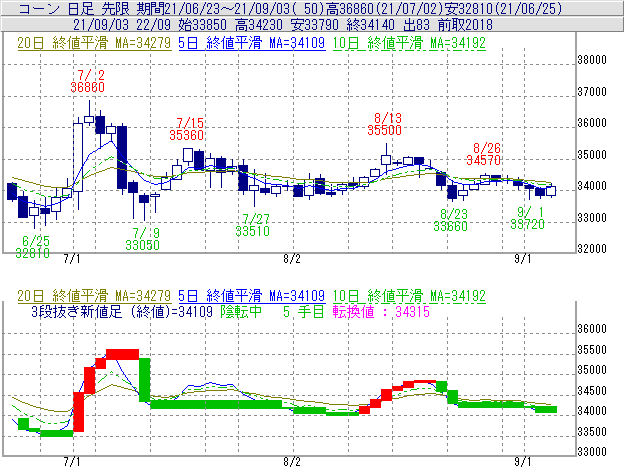Image resolution: width=624 pixels, height=475 pixels.
Task: Select the 7/15 35360 high label
Action: pos(187,129)
